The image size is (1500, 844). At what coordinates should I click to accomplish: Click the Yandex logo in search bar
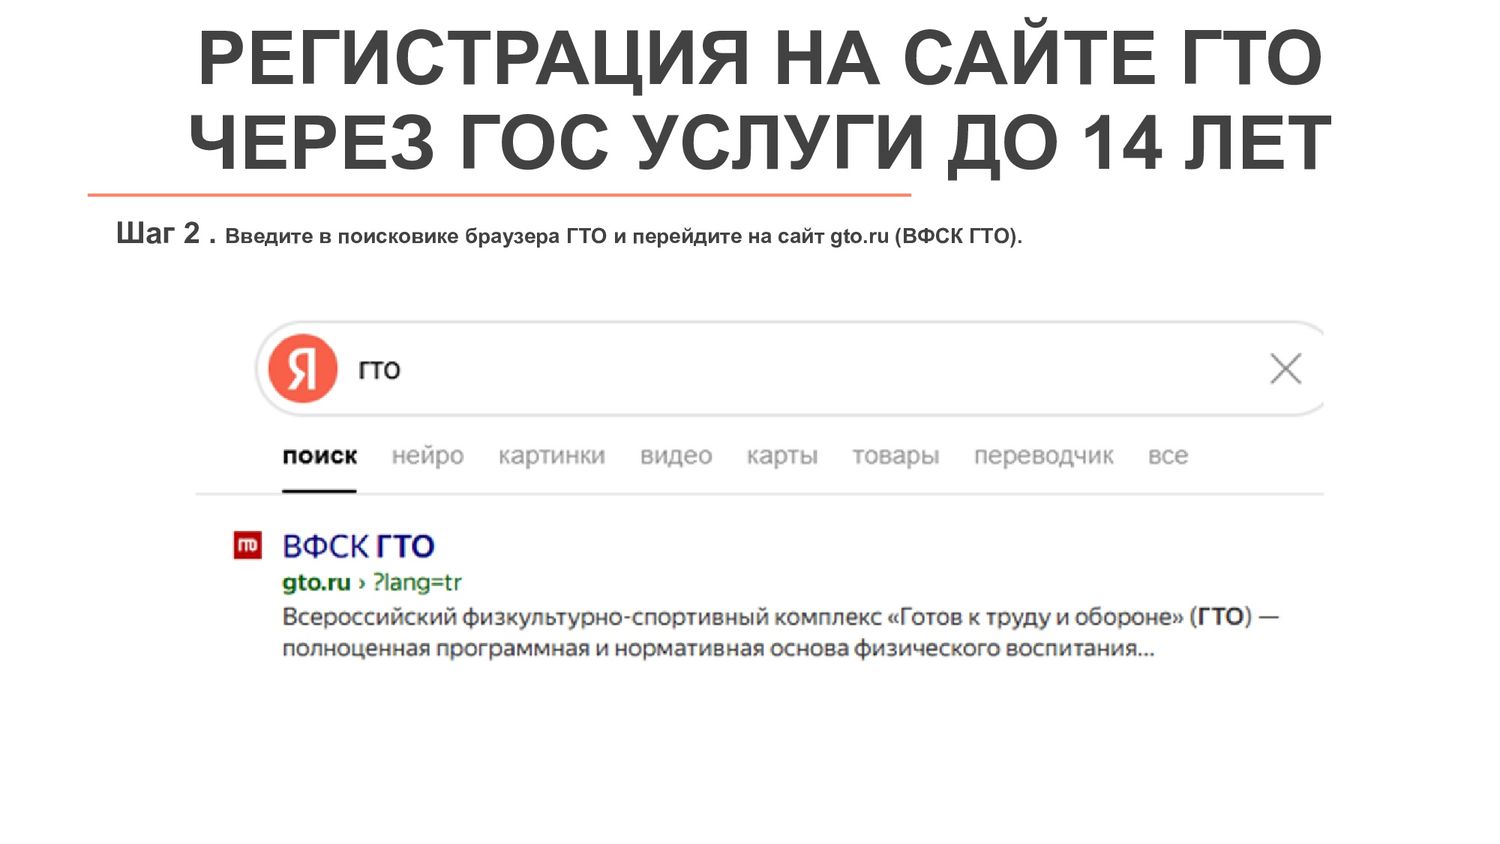click(303, 369)
